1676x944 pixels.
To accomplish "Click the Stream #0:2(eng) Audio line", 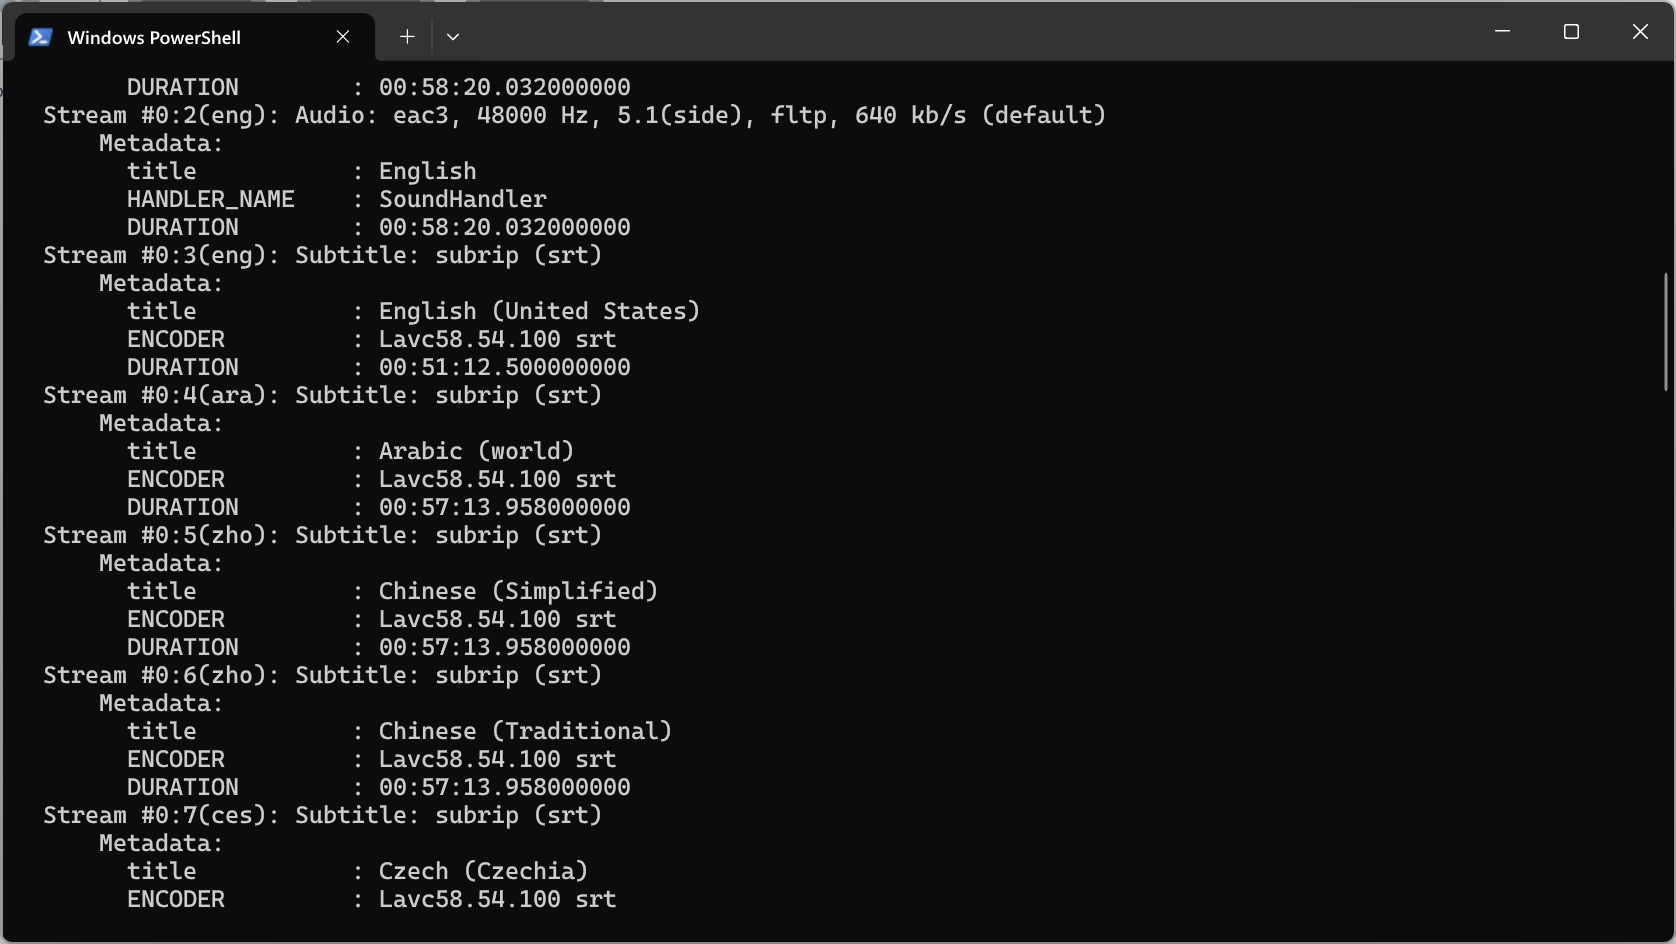I will (x=575, y=115).
